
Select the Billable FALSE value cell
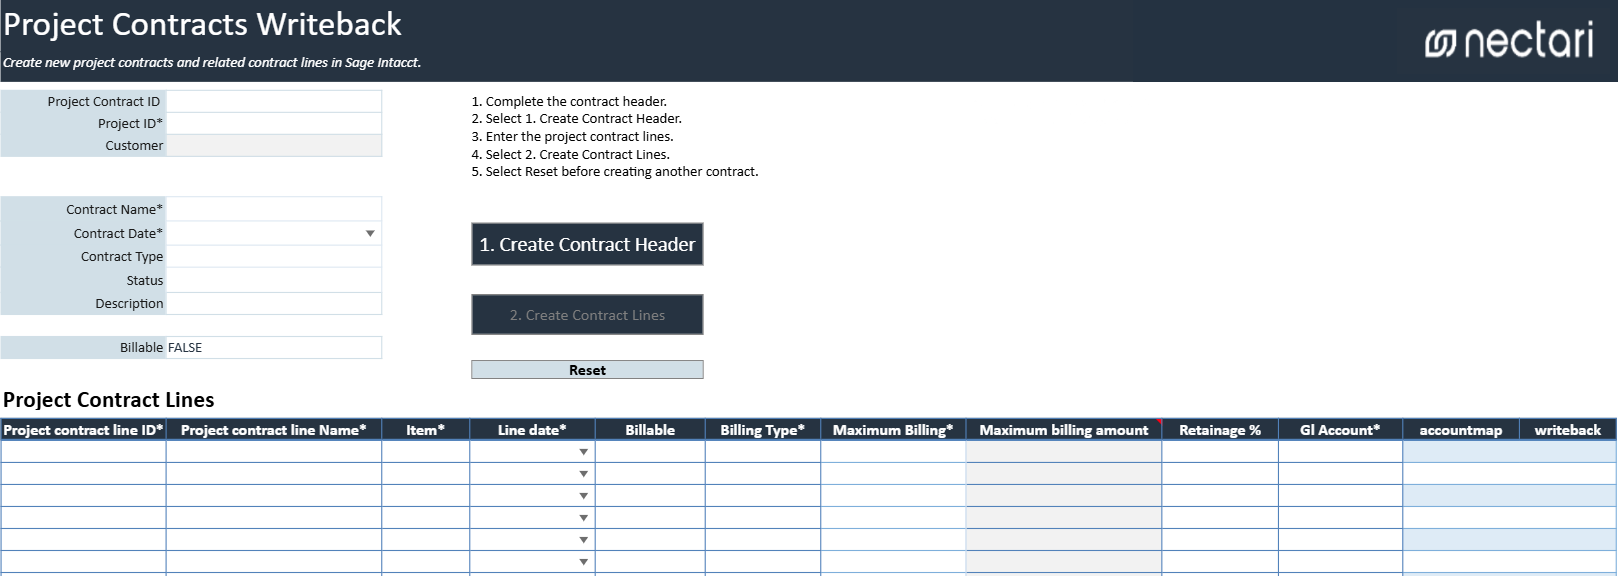274,347
